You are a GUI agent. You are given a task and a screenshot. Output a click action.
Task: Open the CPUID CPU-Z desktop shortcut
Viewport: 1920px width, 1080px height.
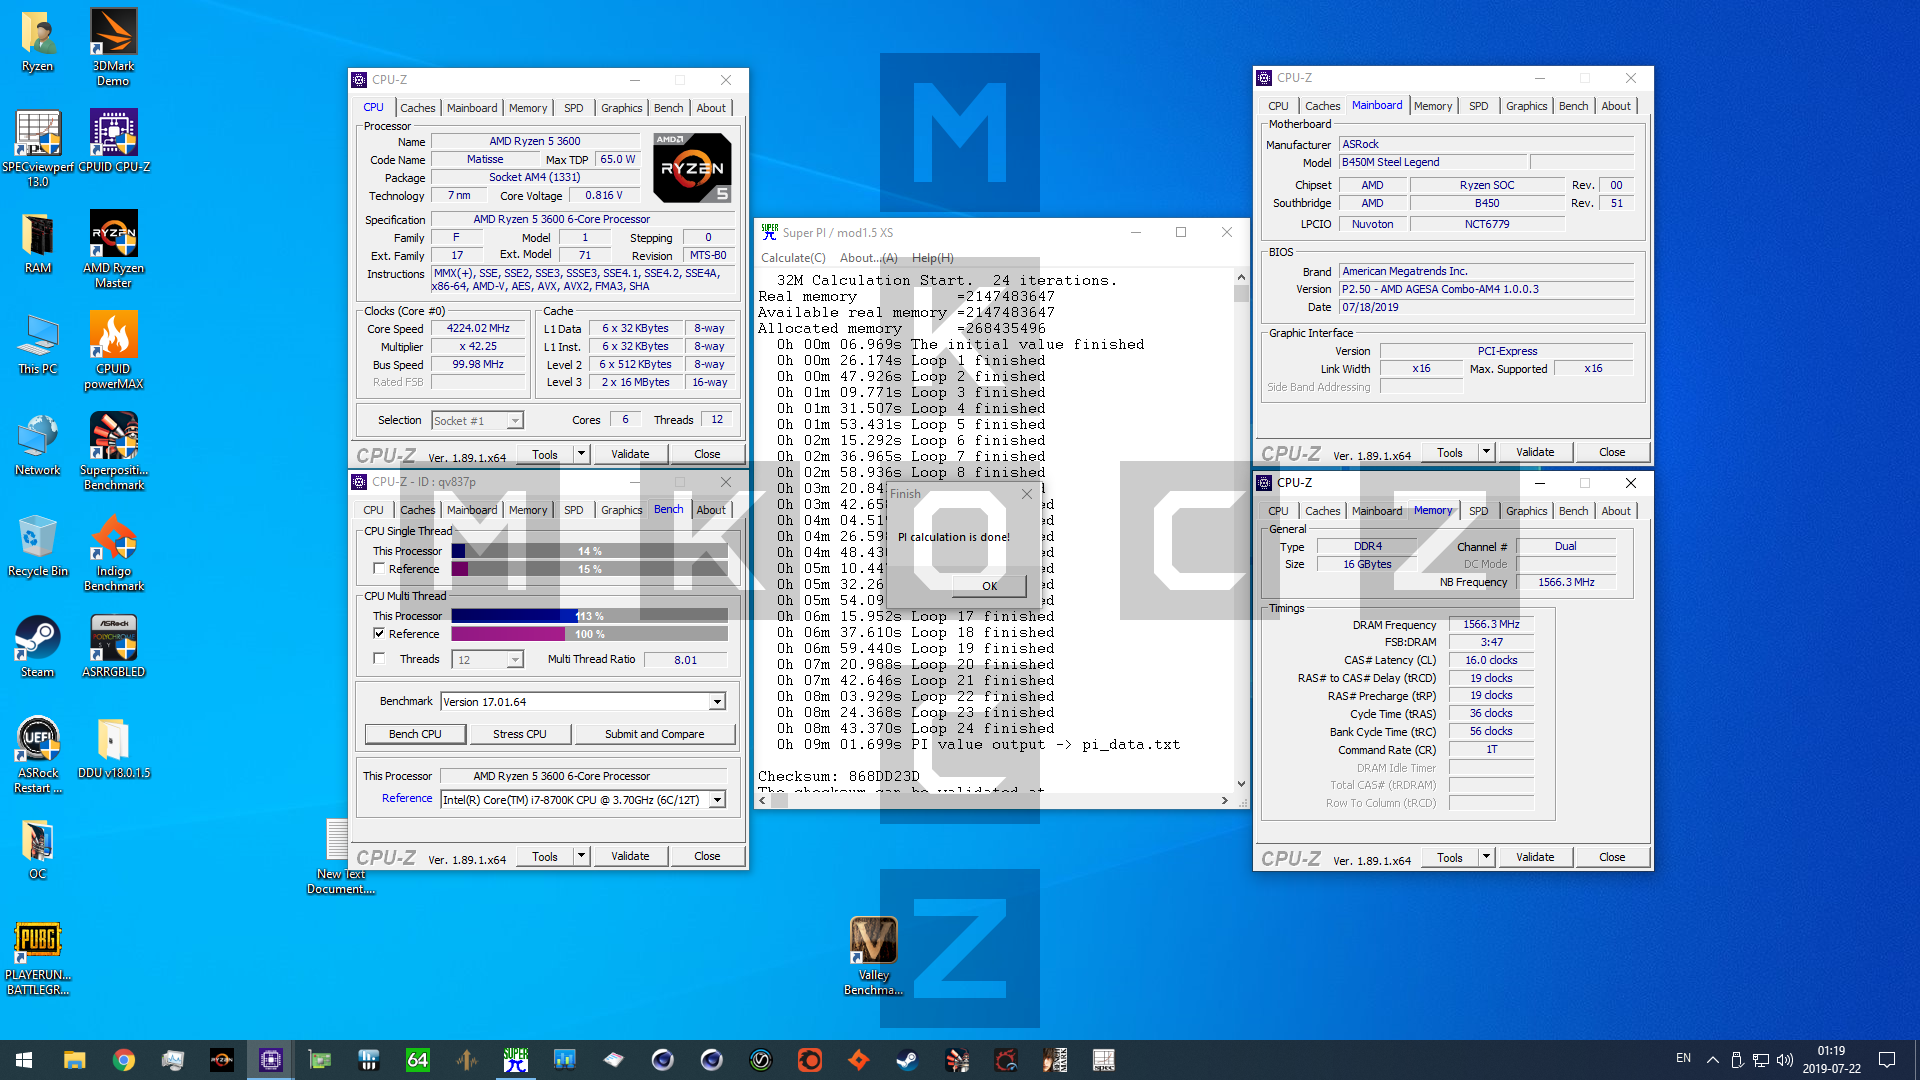point(113,141)
